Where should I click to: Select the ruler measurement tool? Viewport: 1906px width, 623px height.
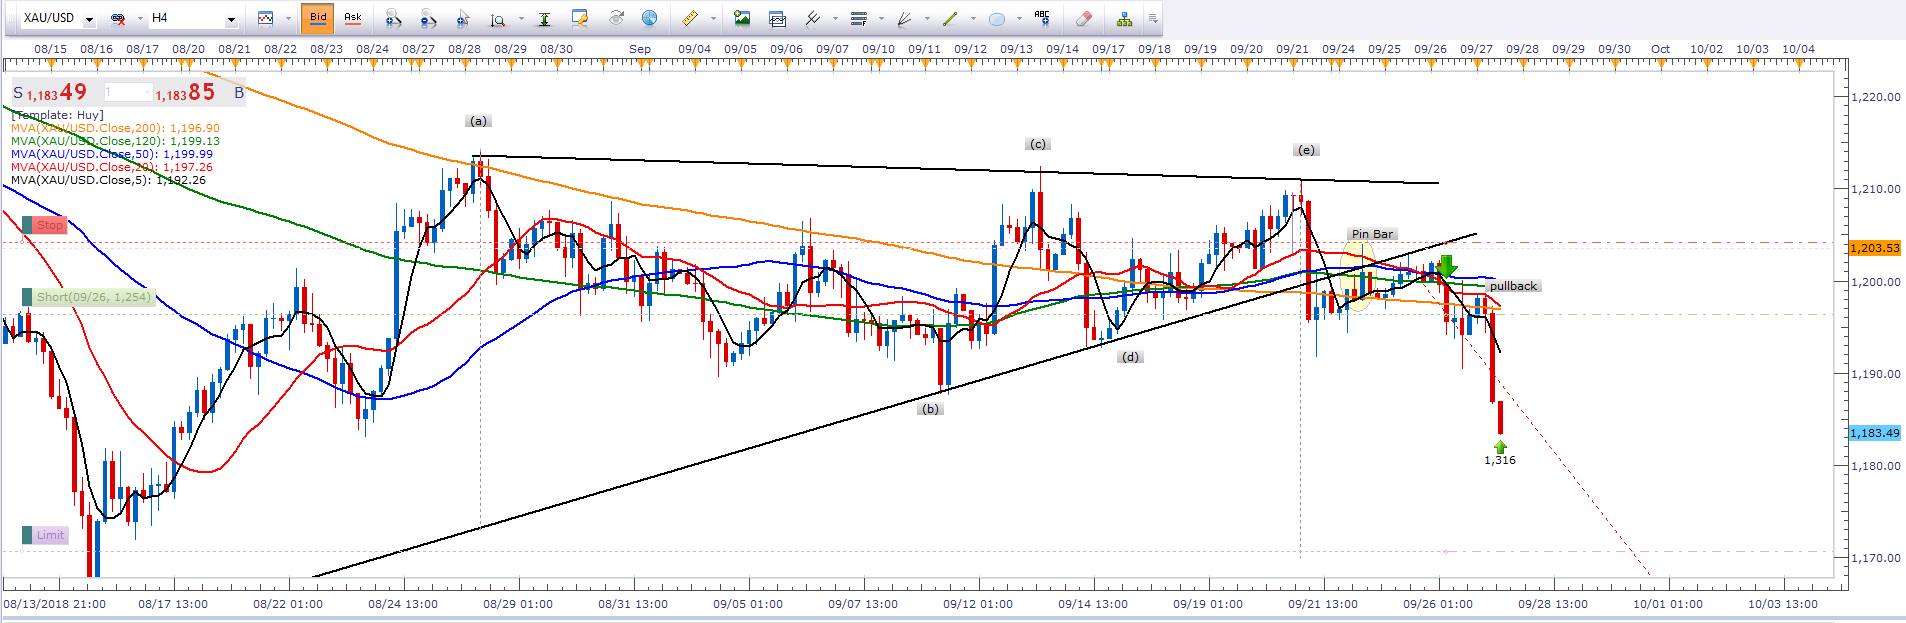(689, 18)
